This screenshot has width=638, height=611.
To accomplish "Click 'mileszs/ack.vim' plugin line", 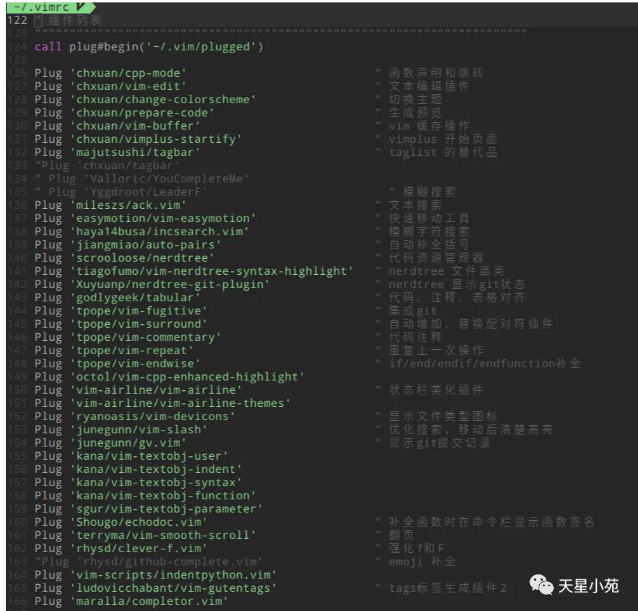I will coord(110,205).
